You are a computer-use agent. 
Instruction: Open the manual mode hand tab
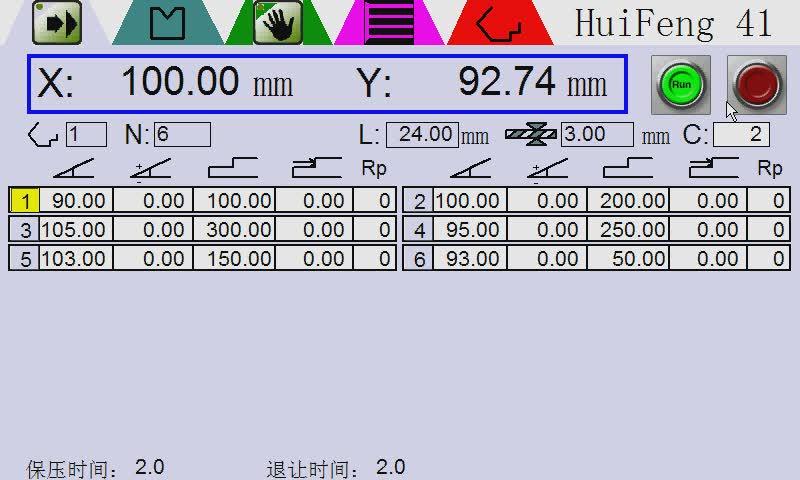278,23
